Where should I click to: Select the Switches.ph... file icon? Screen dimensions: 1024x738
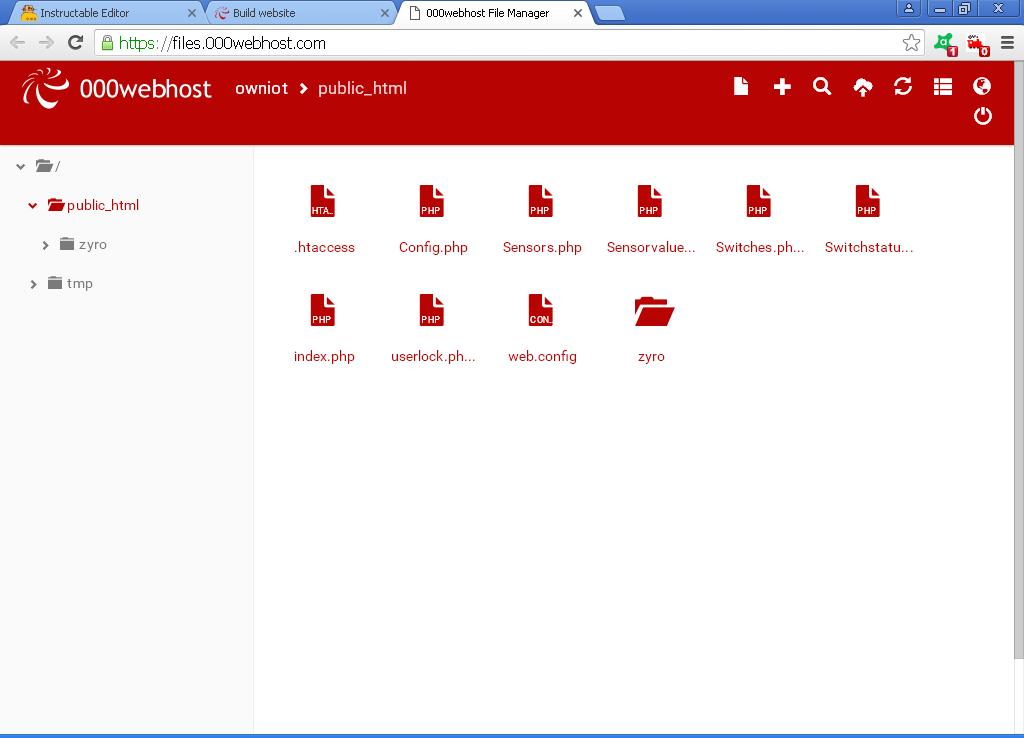pos(759,201)
